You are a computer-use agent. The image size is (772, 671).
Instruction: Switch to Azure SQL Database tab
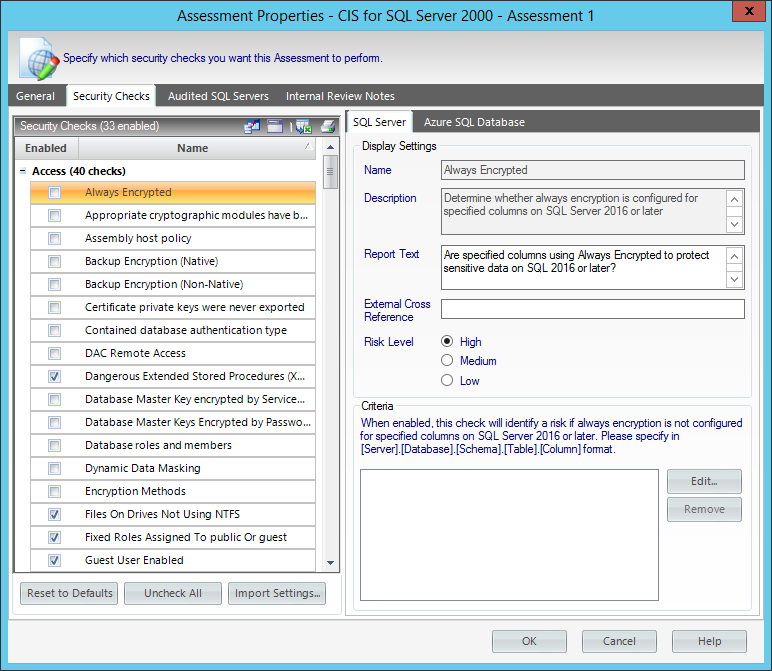click(474, 122)
